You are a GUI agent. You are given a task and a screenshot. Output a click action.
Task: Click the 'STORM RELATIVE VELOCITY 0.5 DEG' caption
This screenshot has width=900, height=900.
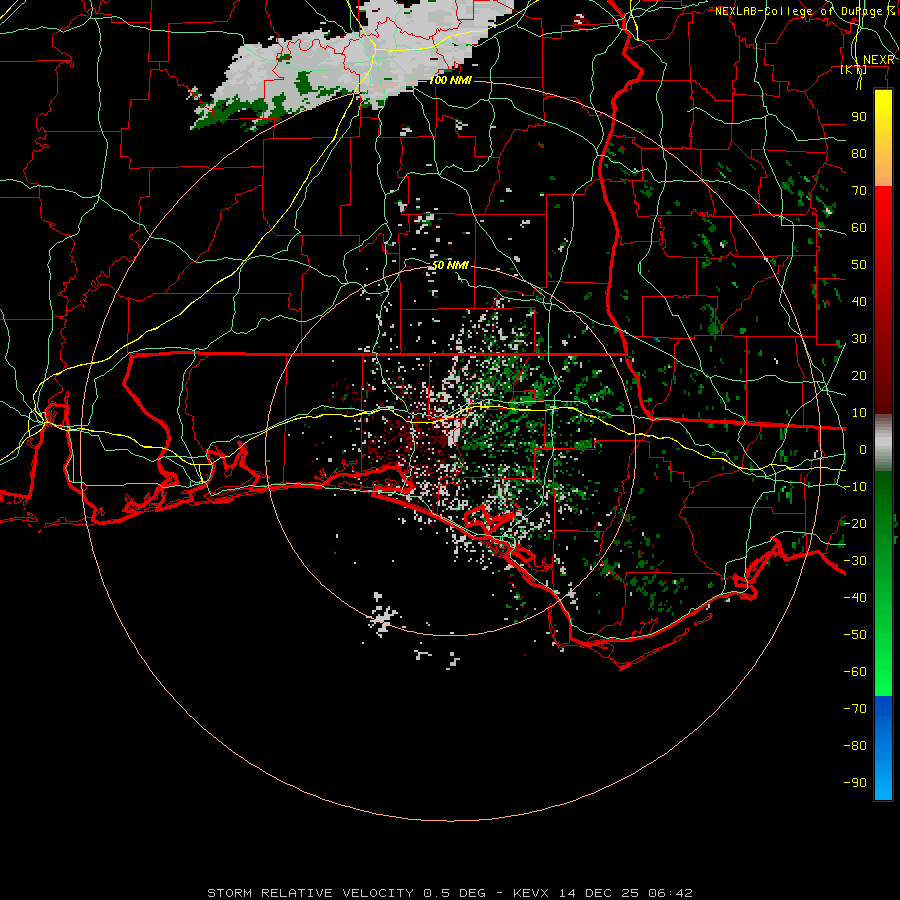[x=346, y=893]
